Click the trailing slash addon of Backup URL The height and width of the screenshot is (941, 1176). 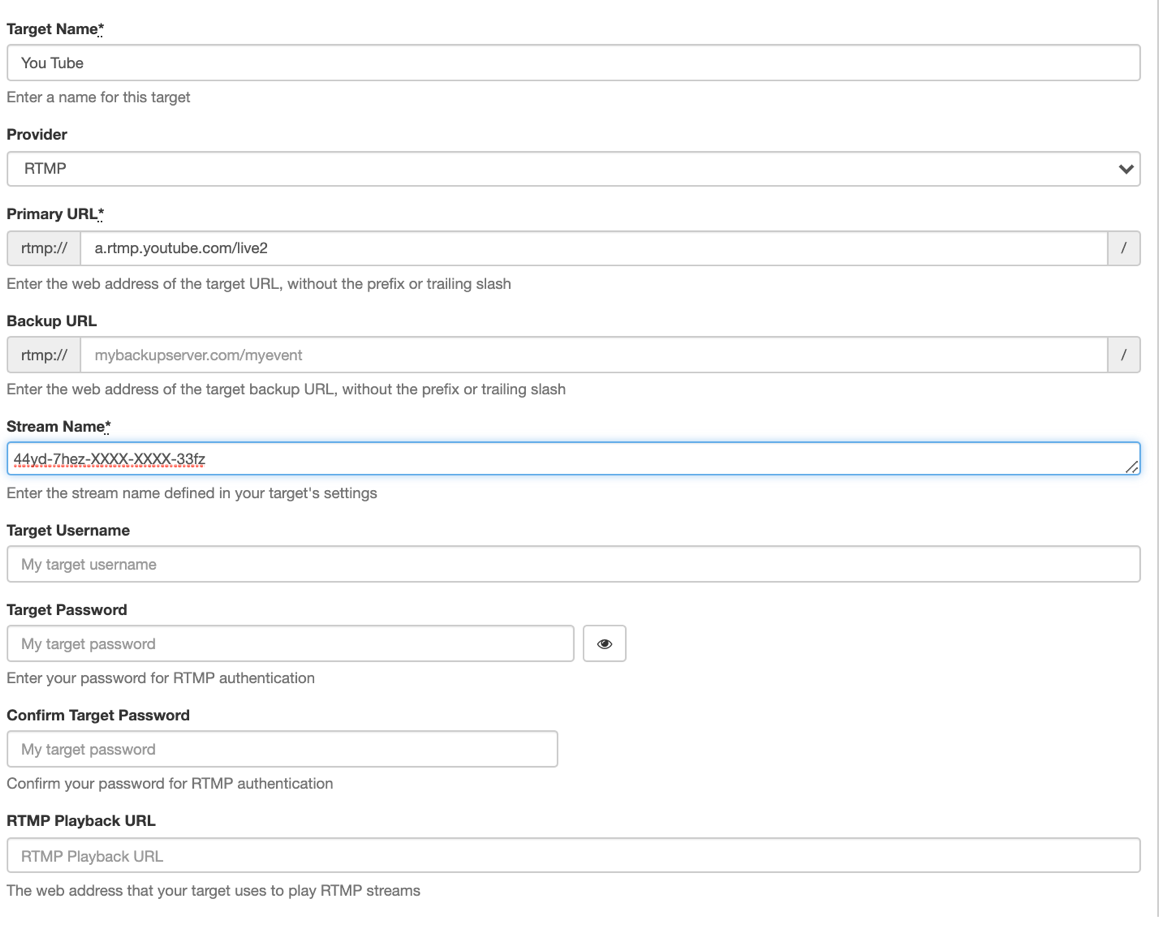tap(1125, 355)
